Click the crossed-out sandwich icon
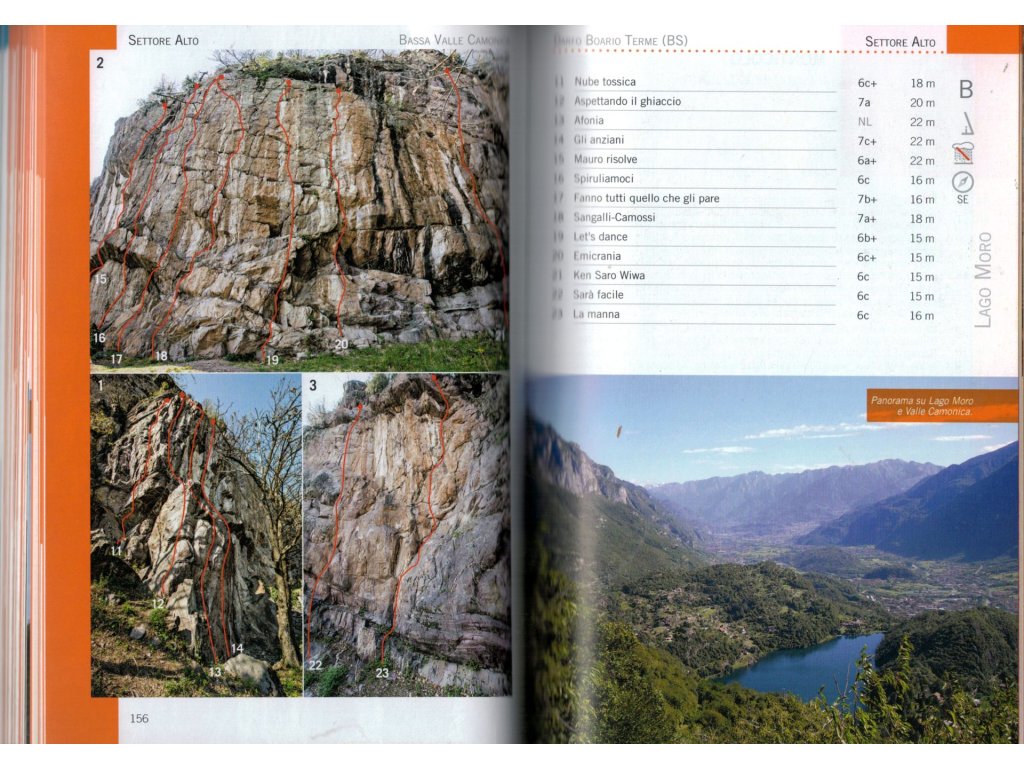The image size is (1024, 768). point(963,153)
